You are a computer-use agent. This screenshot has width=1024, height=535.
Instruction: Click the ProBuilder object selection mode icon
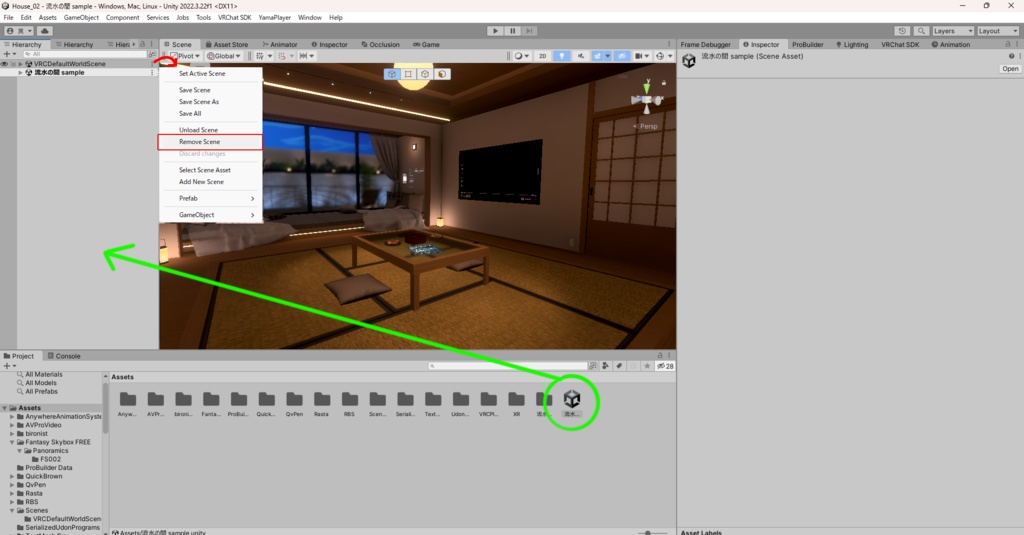click(x=392, y=74)
